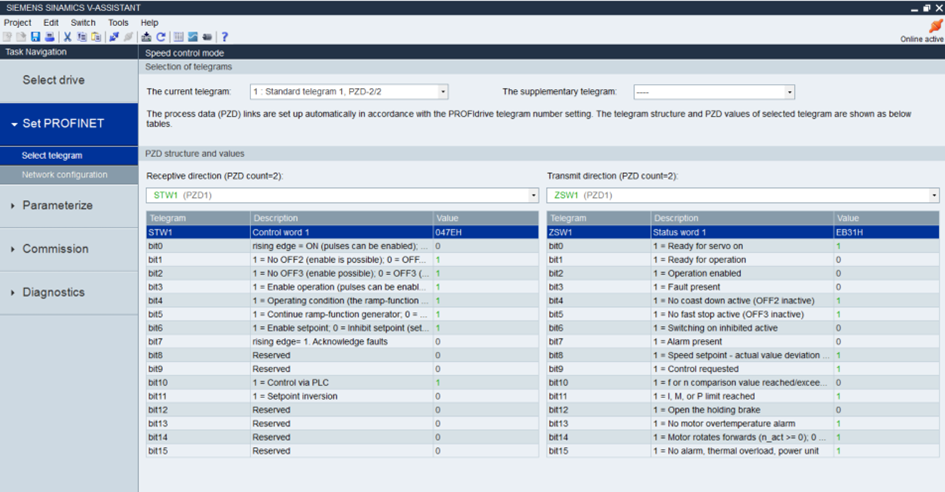Click the Cut scissors icon
This screenshot has width=945, height=492.
pos(68,37)
